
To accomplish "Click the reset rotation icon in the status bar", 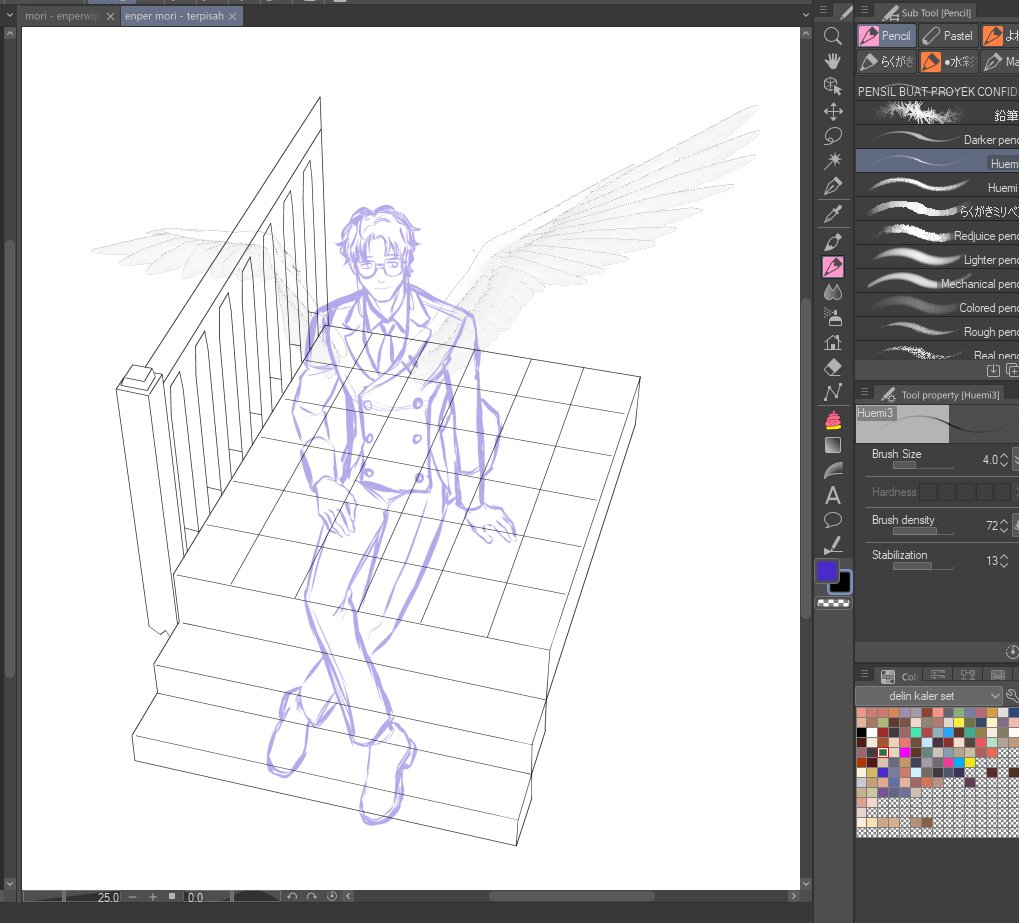I will pos(331,896).
